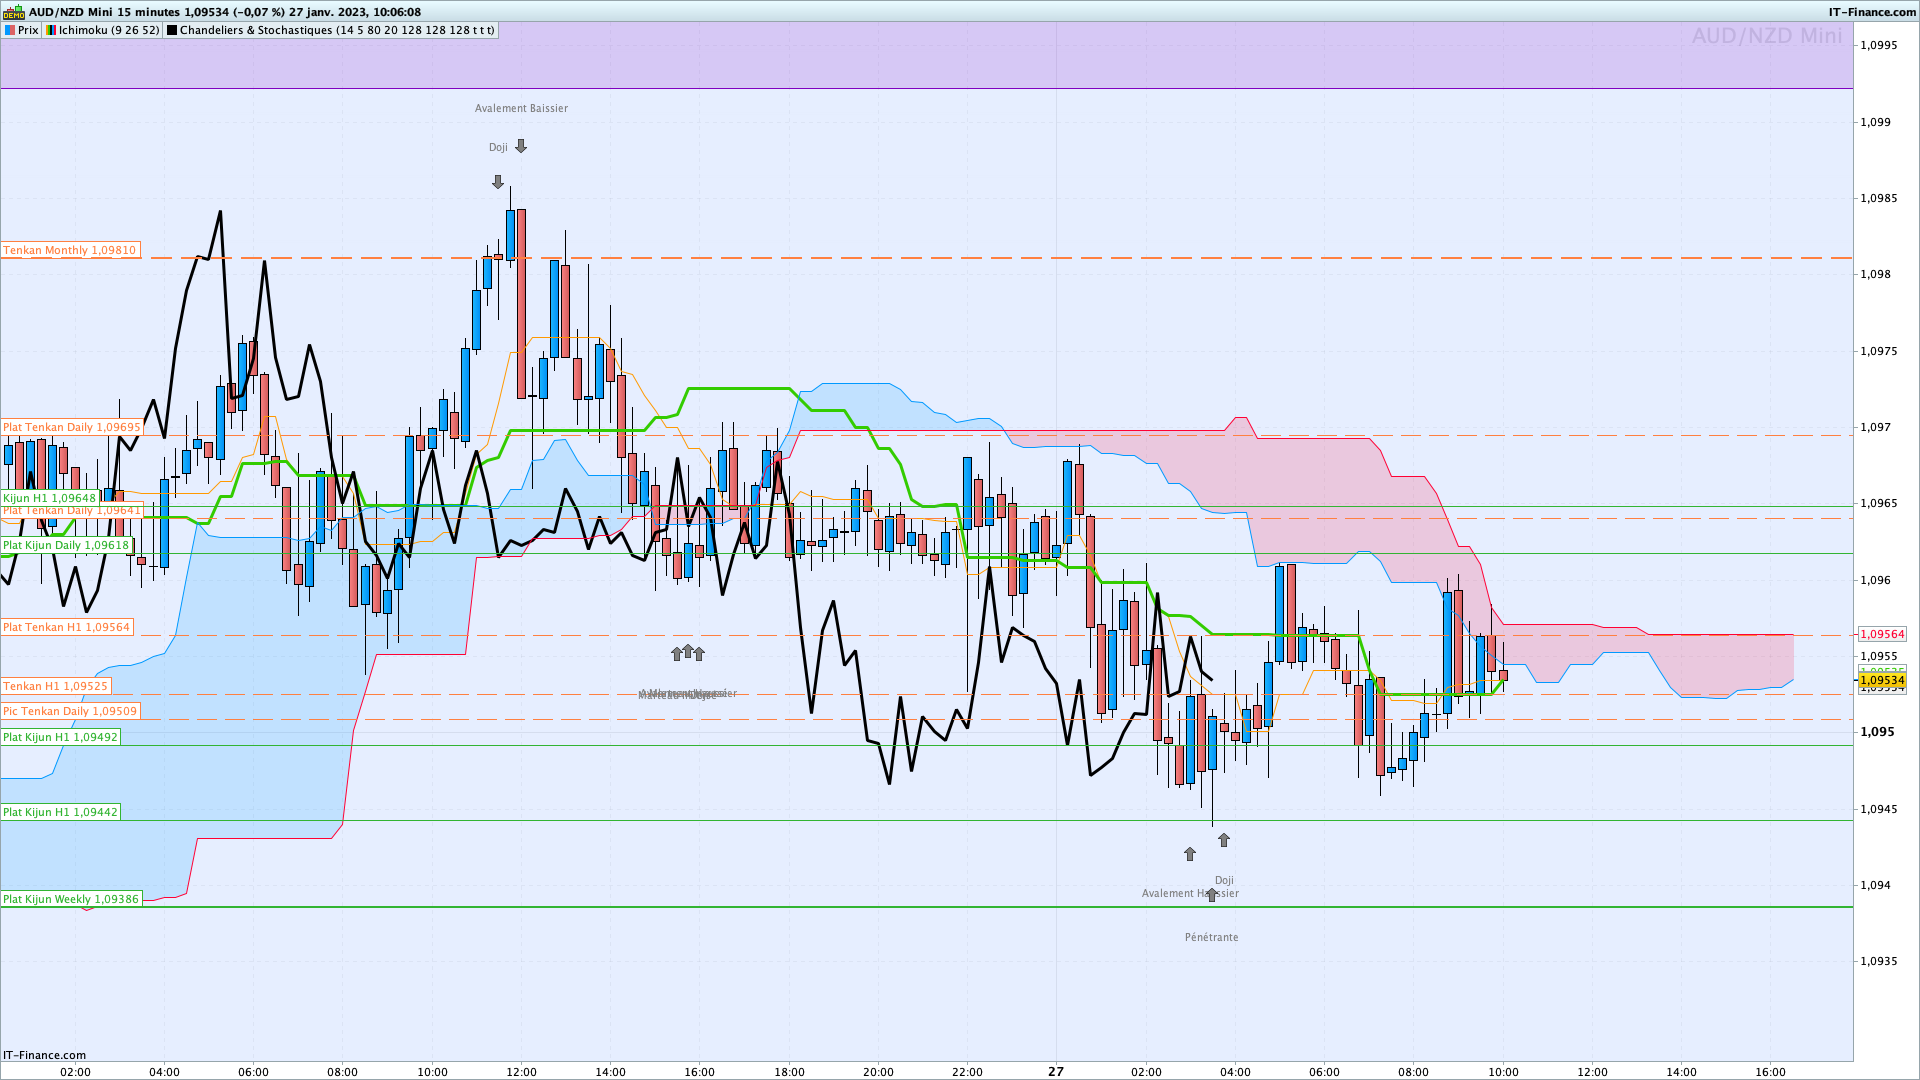1920x1080 pixels.
Task: Click the yellow current price tag 1,09534
Action: (1882, 681)
